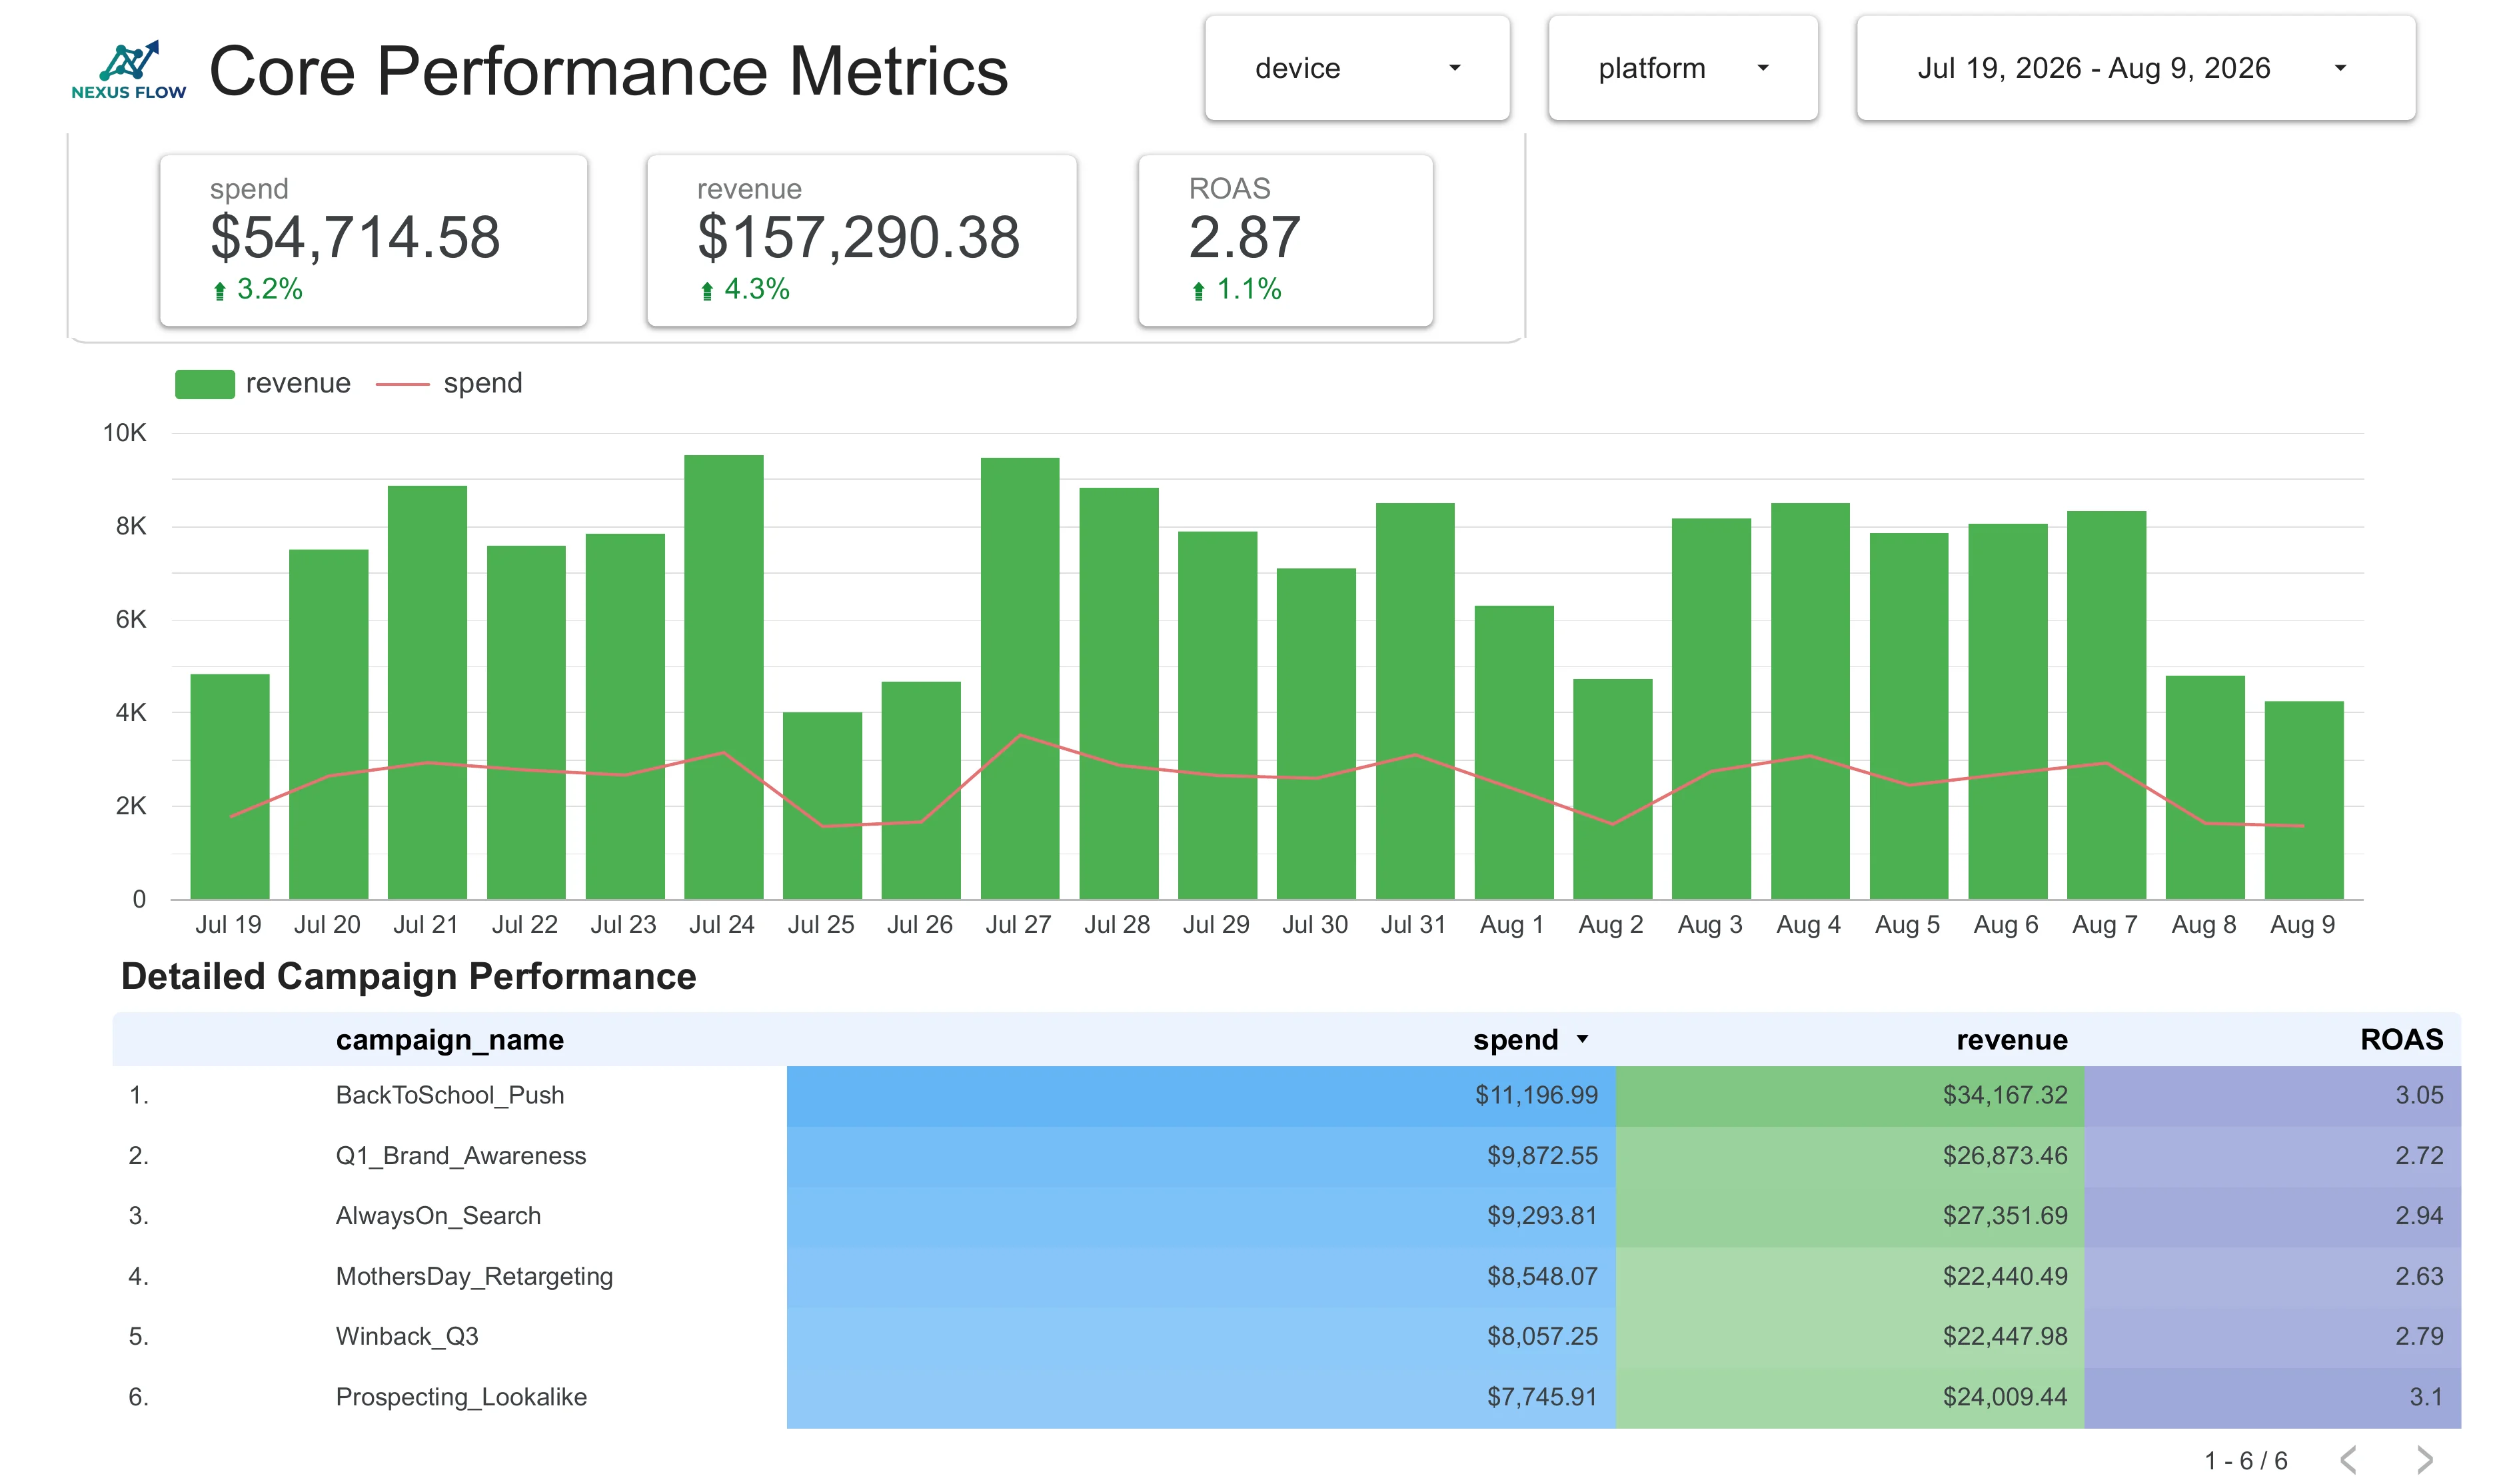Click the ROAS scorecard
The width and height of the screenshot is (2499, 1484).
coord(1285,240)
